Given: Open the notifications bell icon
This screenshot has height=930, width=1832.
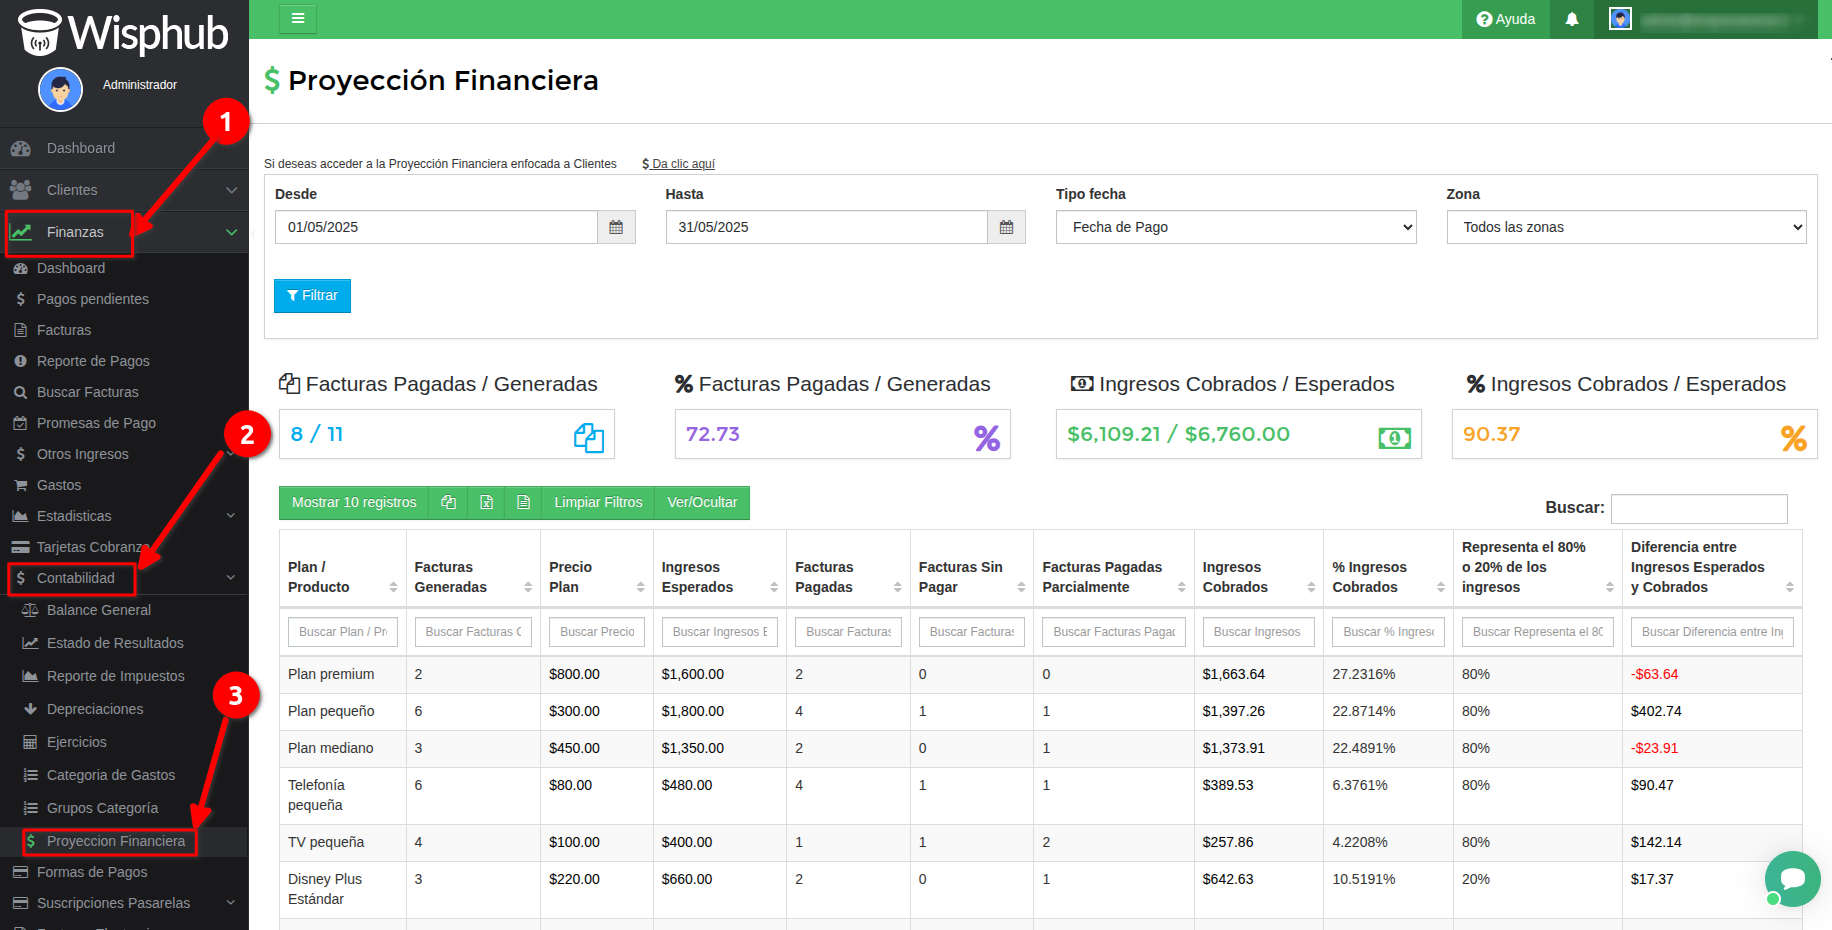Looking at the screenshot, I should pyautogui.click(x=1572, y=19).
